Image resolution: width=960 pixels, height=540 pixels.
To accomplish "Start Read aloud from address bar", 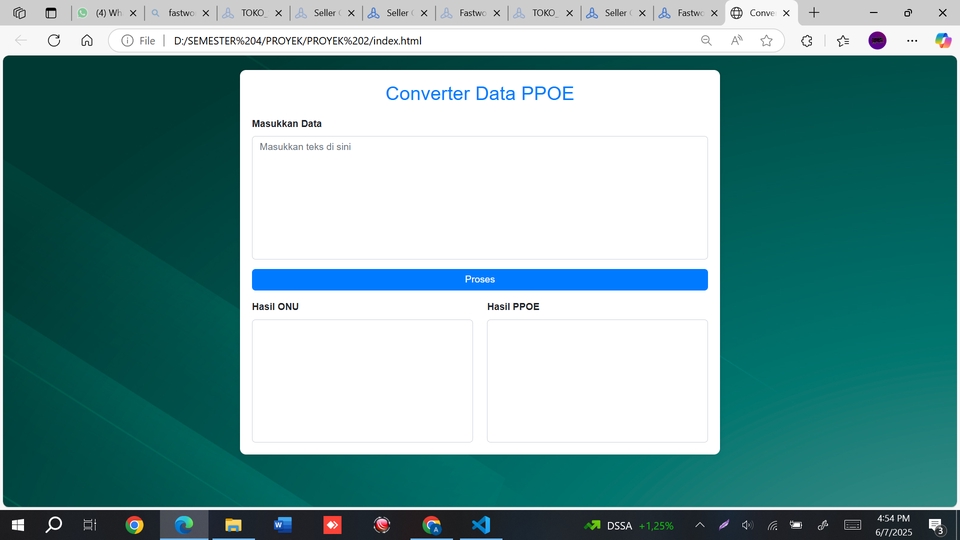I will pos(737,40).
